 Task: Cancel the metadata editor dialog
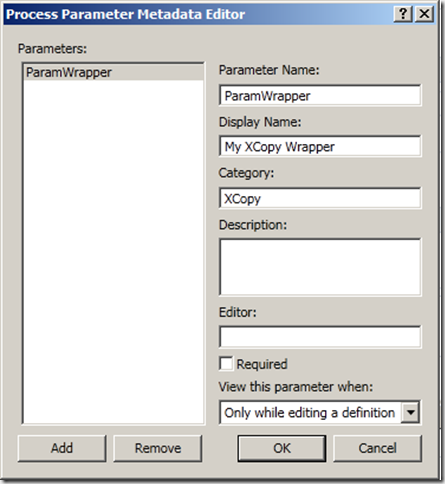pos(377,448)
